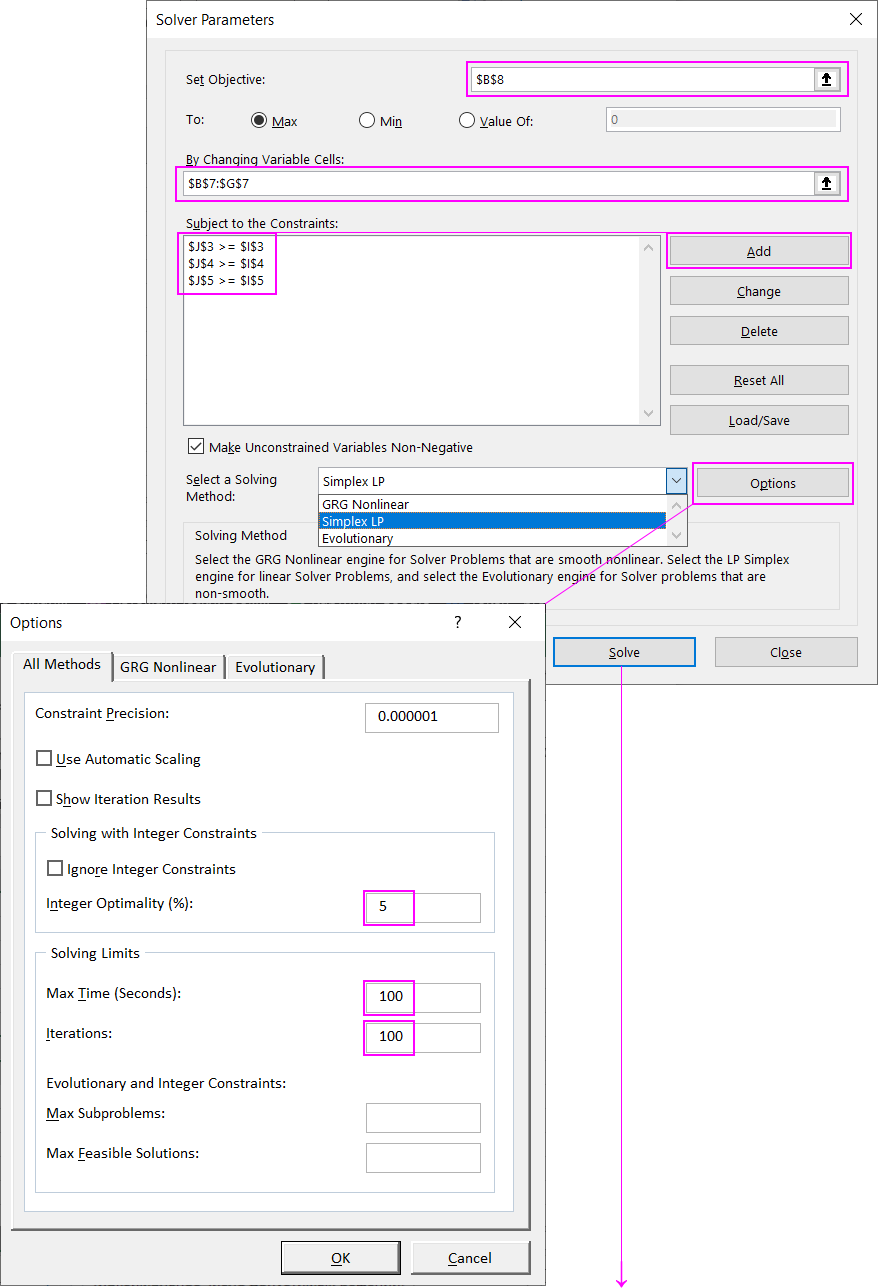Viewport: 878px width, 1288px height.
Task: Click inside the Constraint Precision field
Action: coord(431,717)
